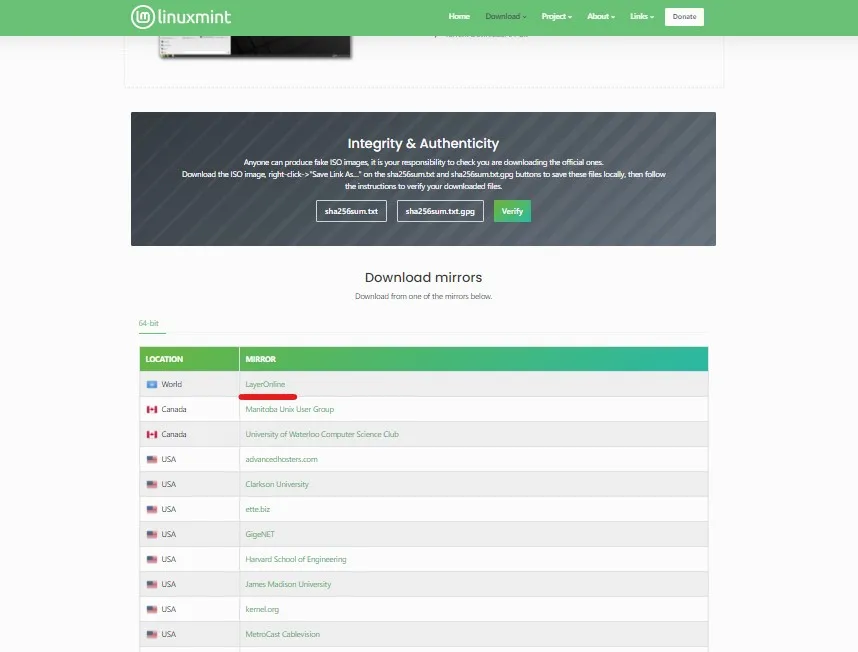Expand the Download dropdown menu
The height and width of the screenshot is (652, 858).
[506, 17]
